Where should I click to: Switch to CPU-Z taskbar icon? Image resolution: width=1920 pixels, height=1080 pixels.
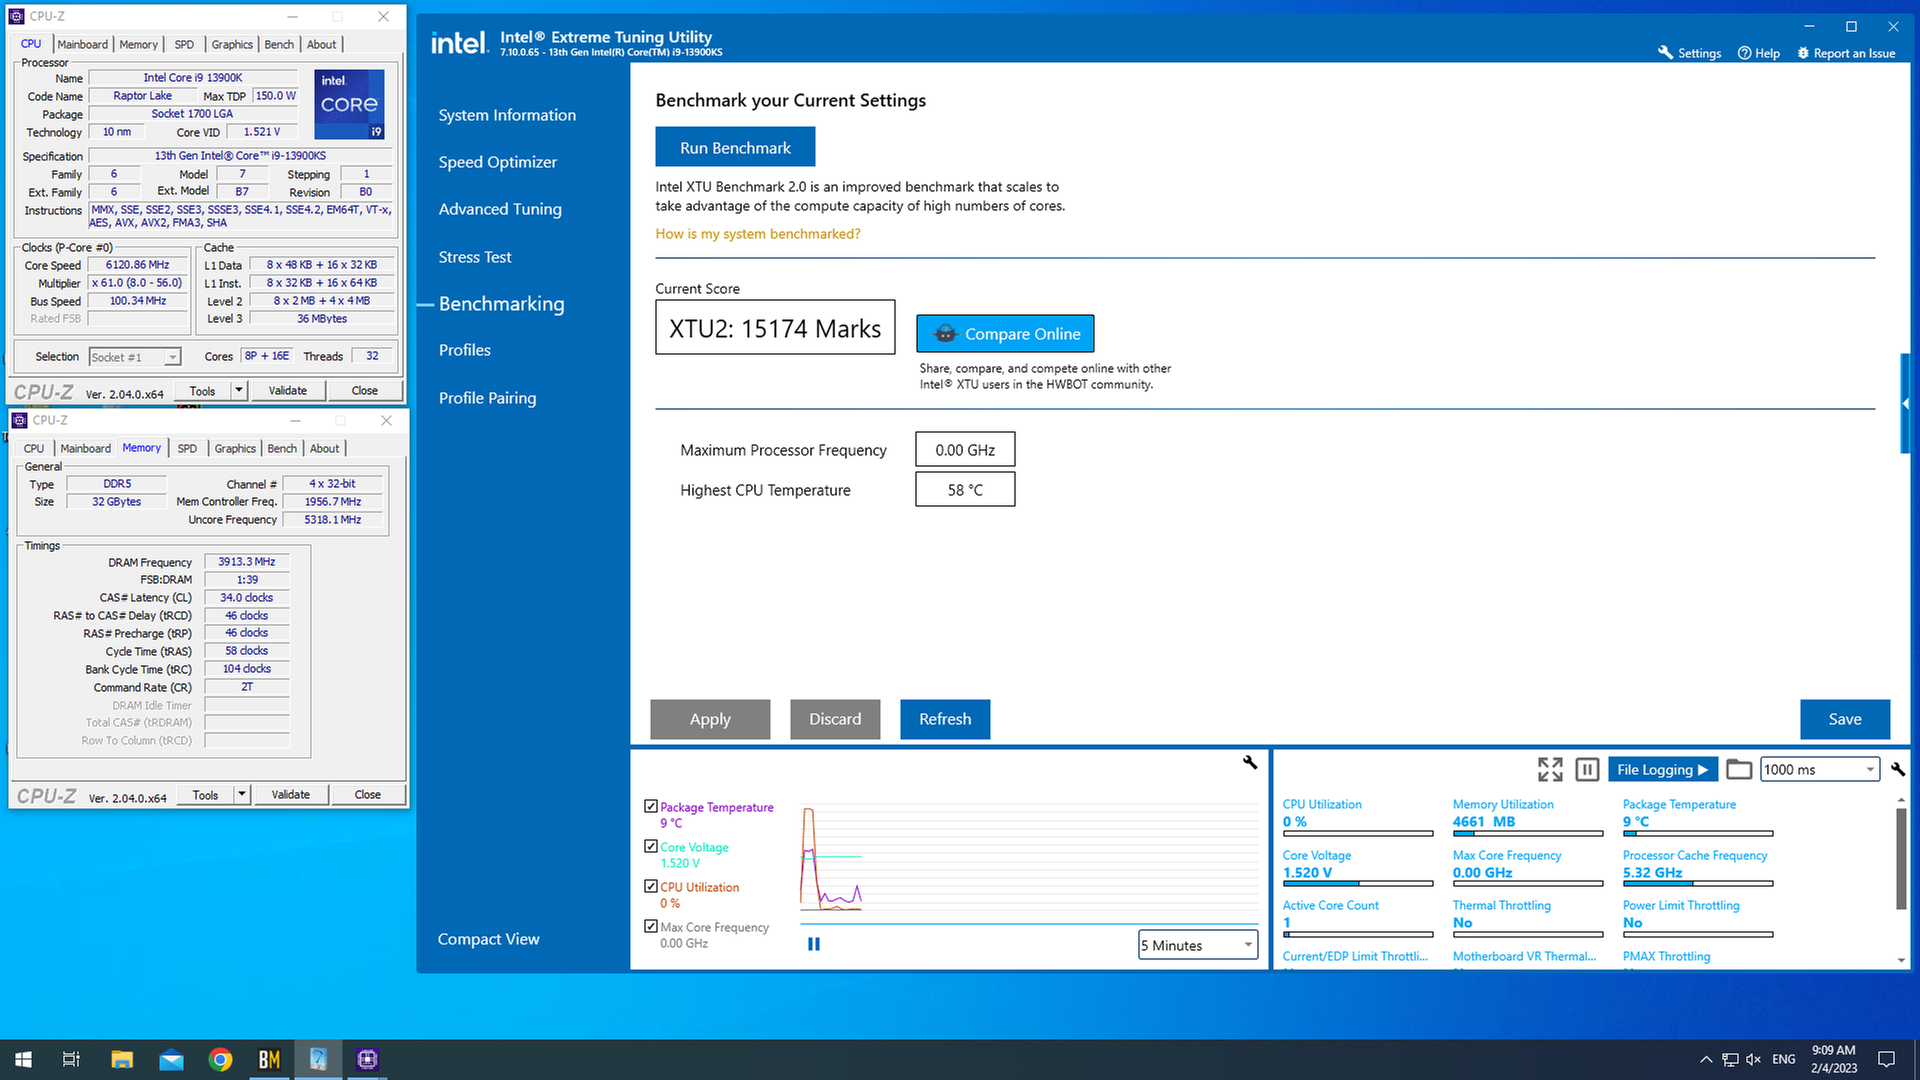pos(367,1059)
